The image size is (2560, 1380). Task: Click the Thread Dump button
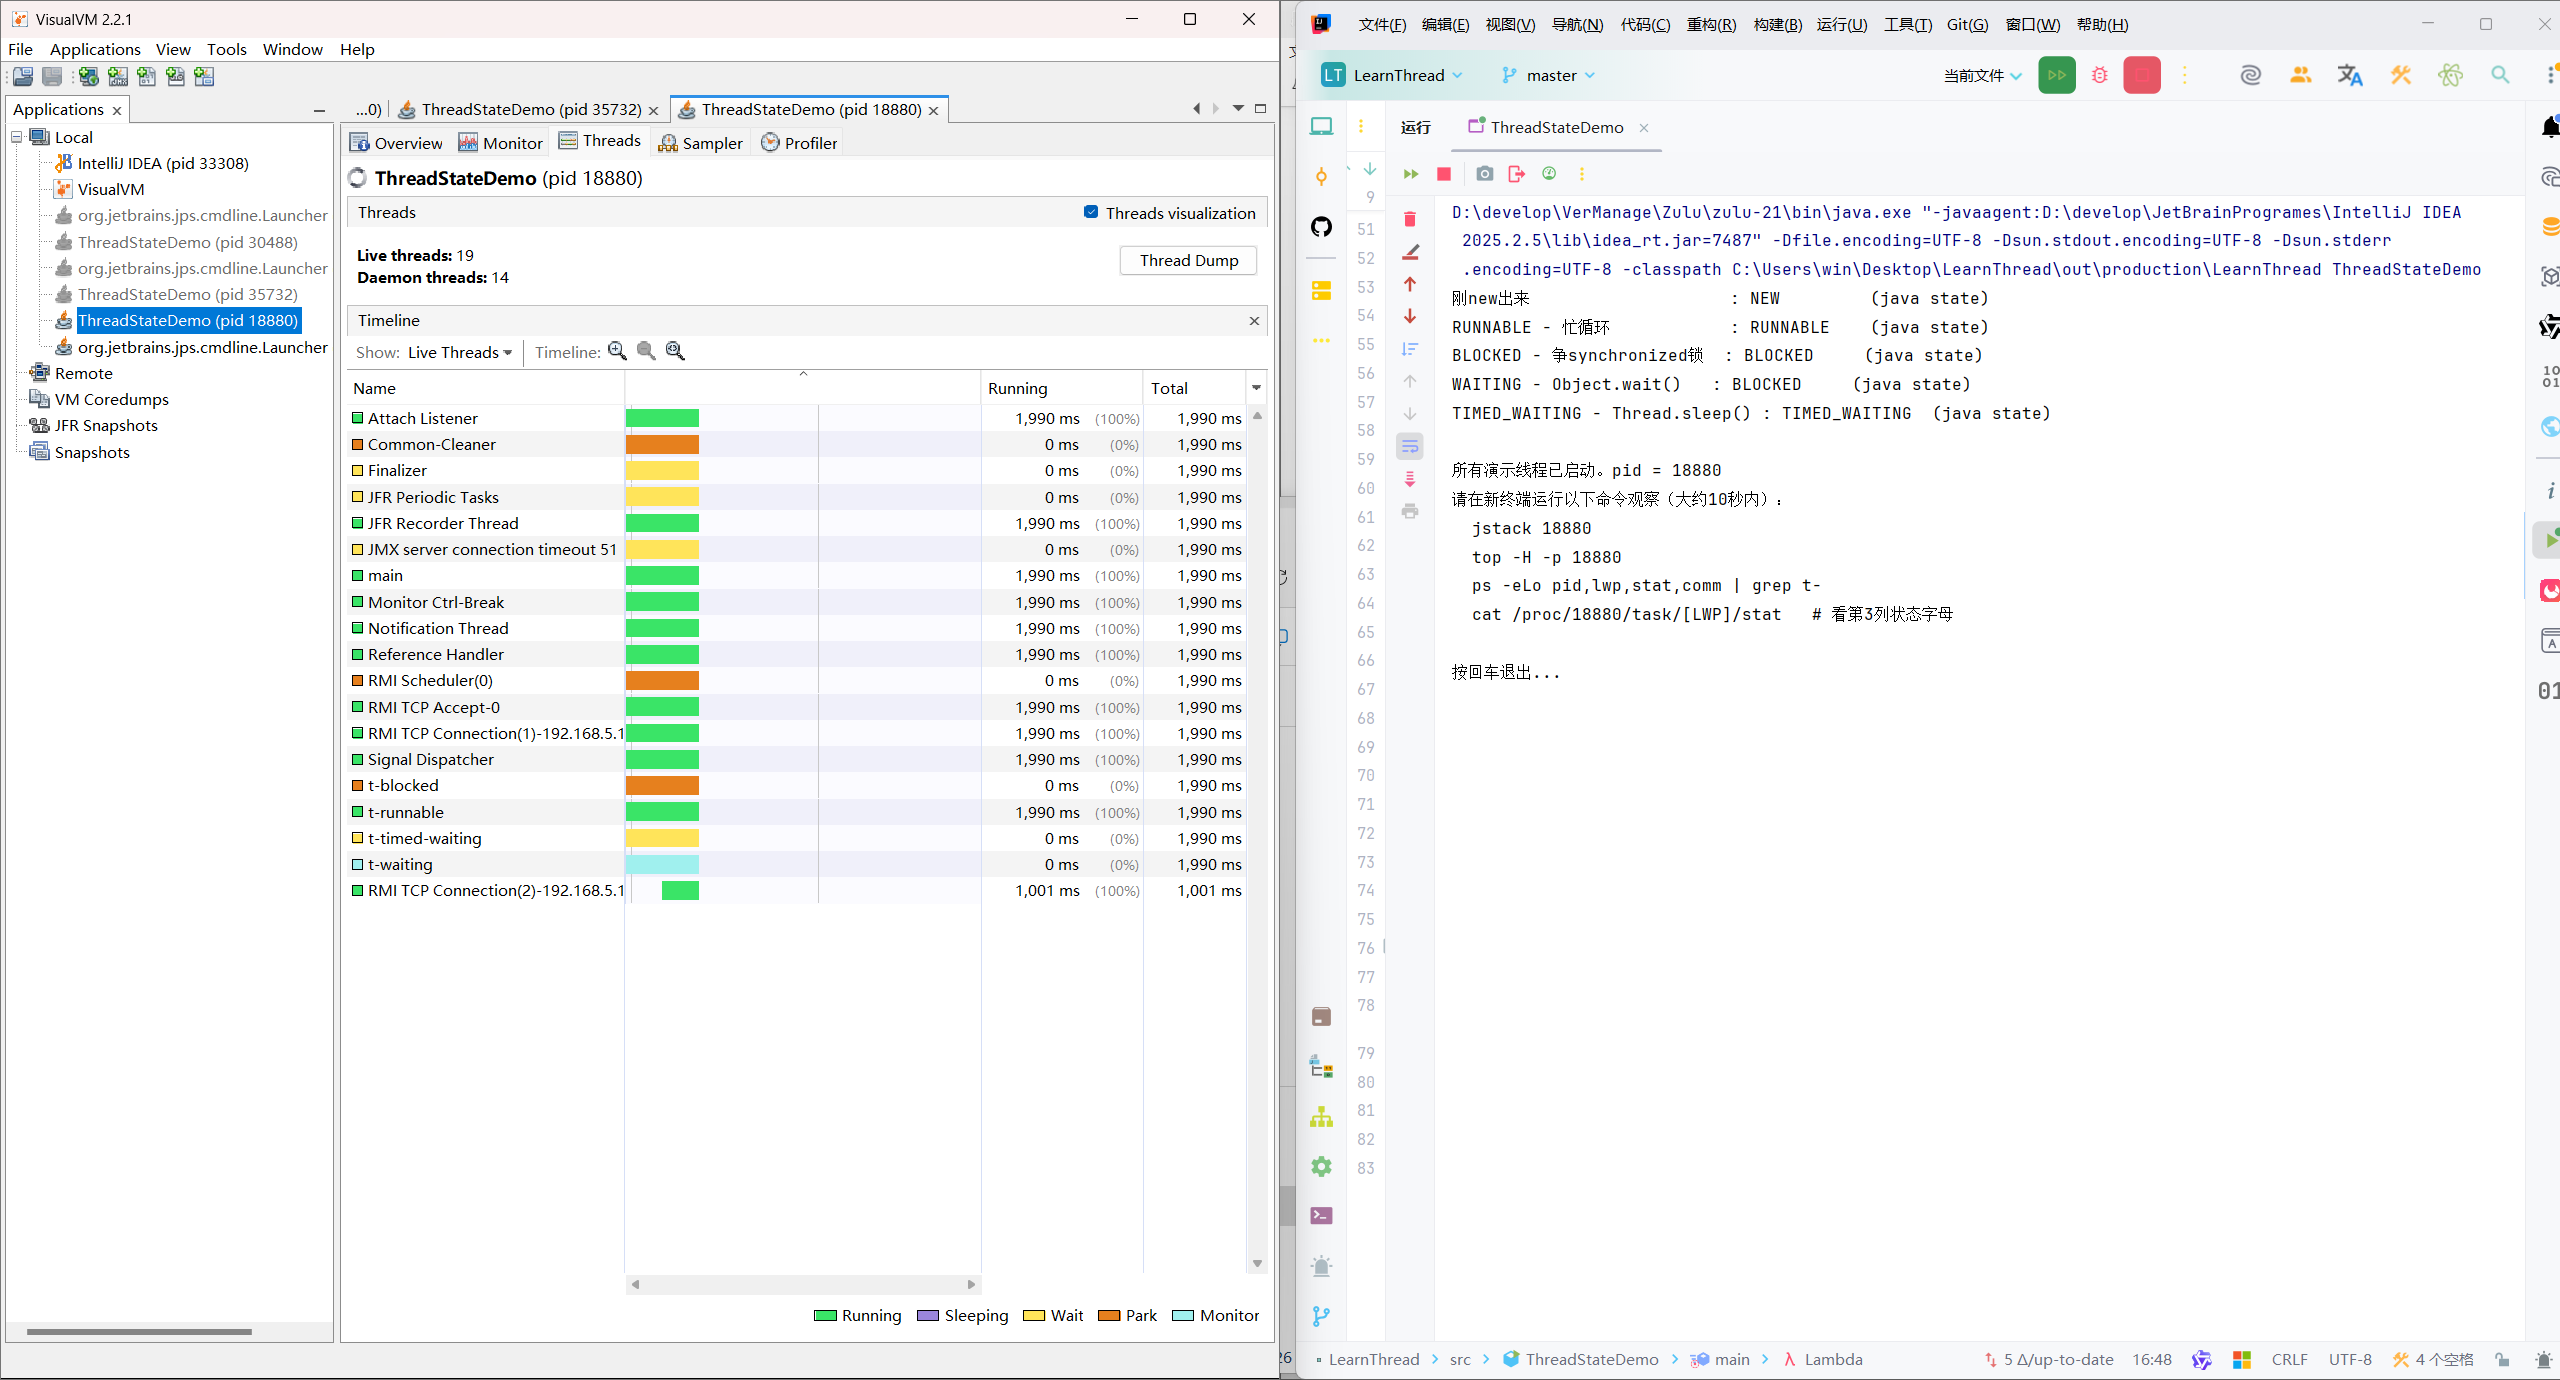tap(1187, 260)
